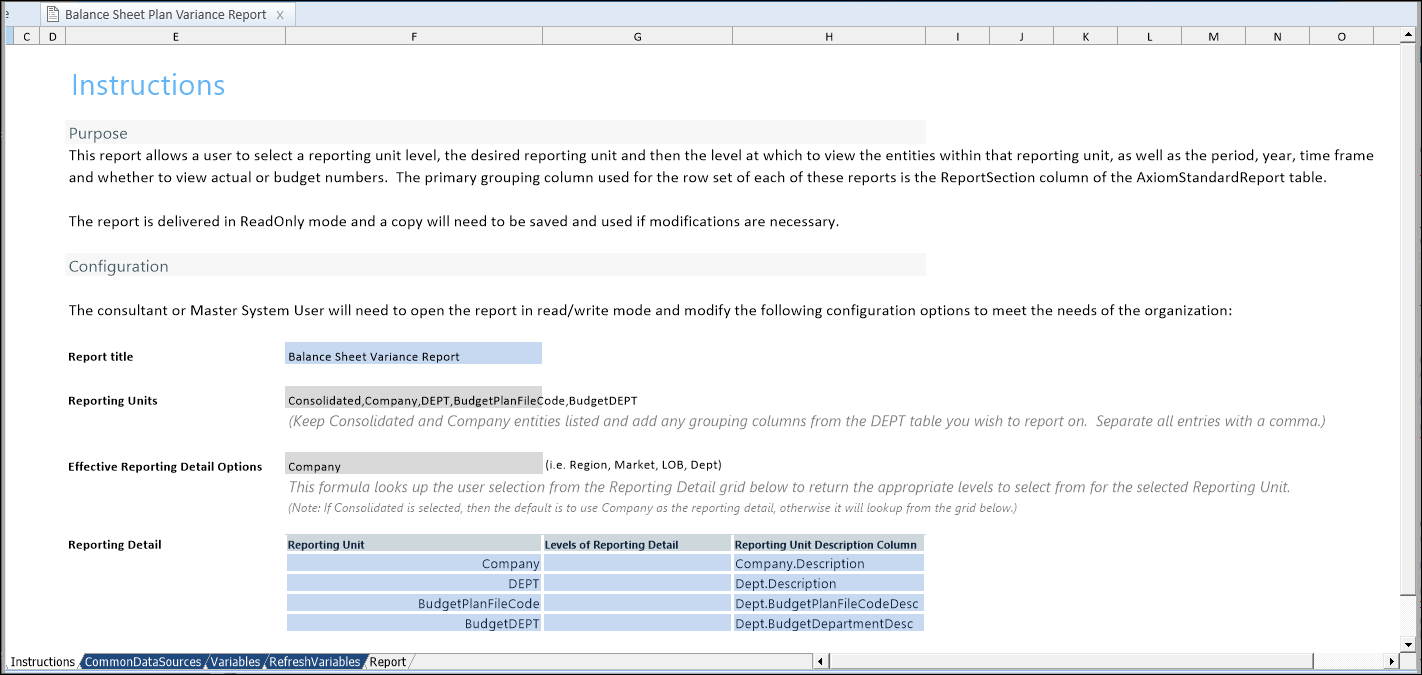Viewport: 1422px width, 675px height.
Task: Click the 'Reporting Detail' label
Action: (x=115, y=545)
